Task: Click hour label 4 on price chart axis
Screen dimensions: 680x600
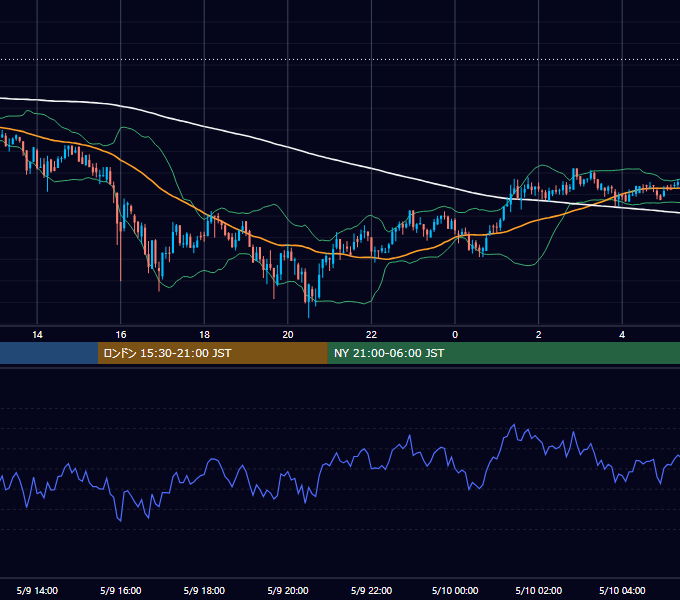Action: (622, 335)
